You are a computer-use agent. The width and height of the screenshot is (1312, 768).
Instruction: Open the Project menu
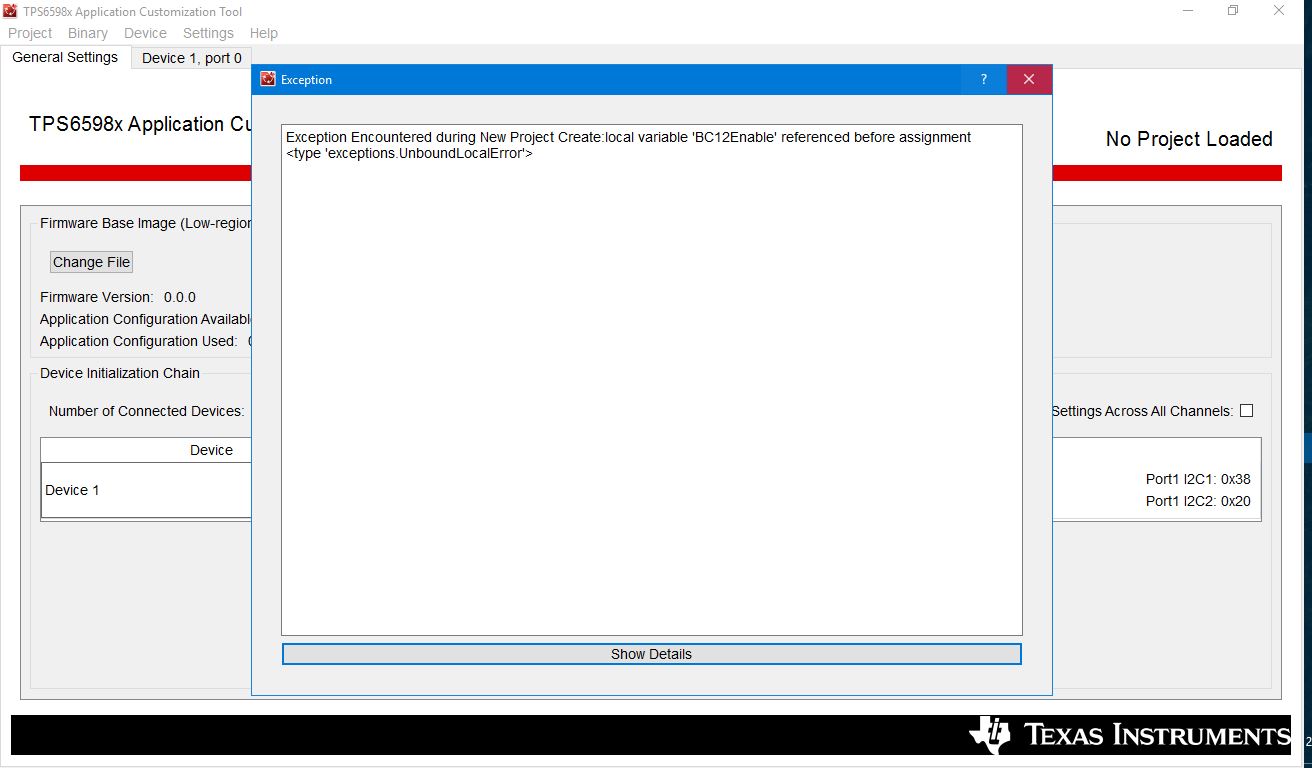click(30, 33)
